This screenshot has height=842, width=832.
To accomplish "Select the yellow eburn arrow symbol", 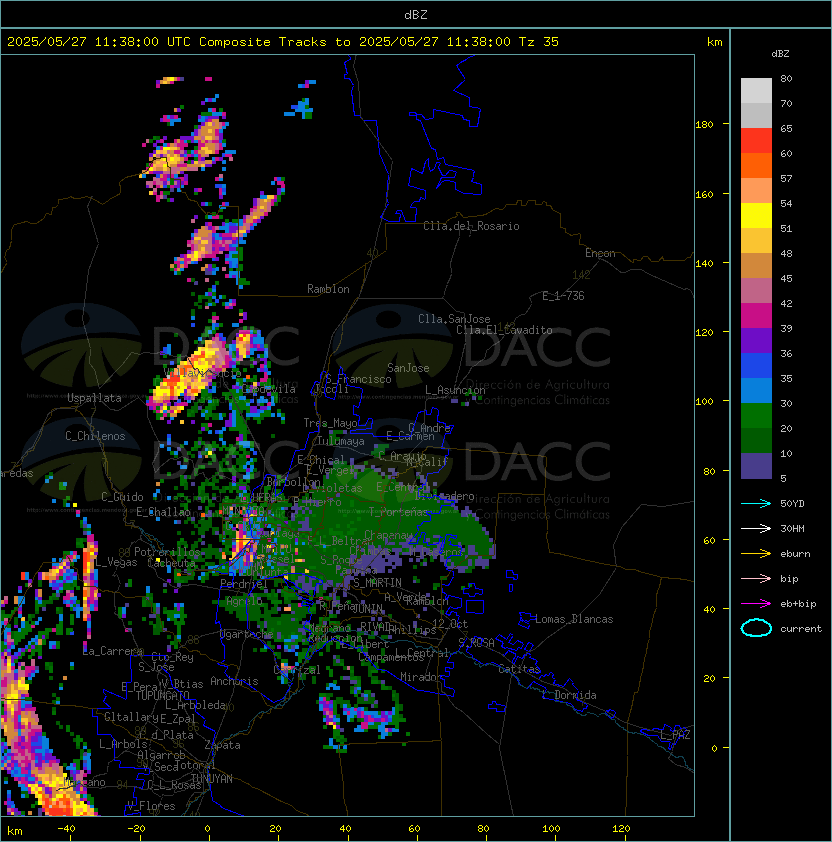I will click(756, 554).
